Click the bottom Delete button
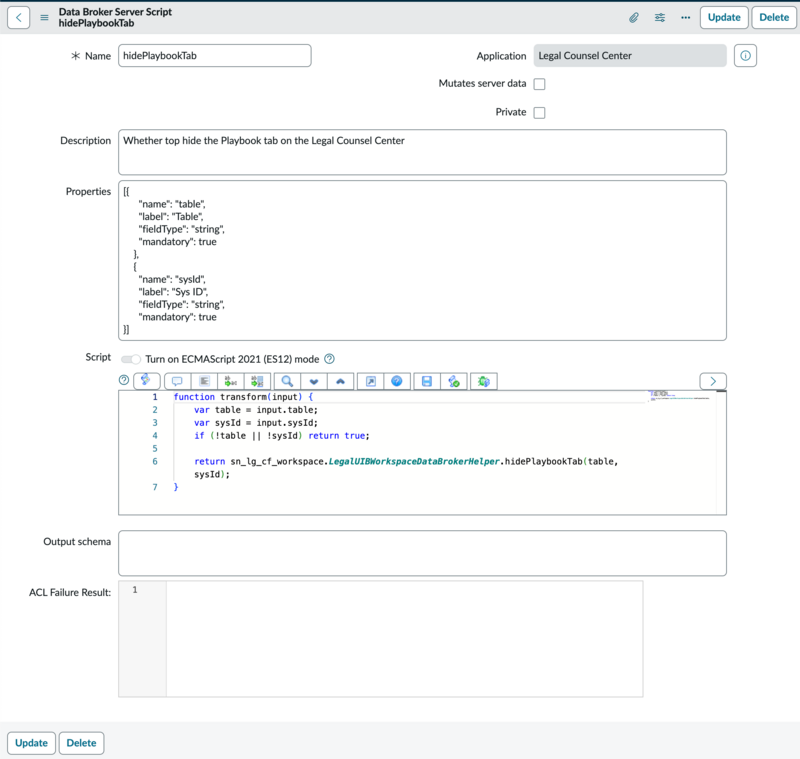 81,743
